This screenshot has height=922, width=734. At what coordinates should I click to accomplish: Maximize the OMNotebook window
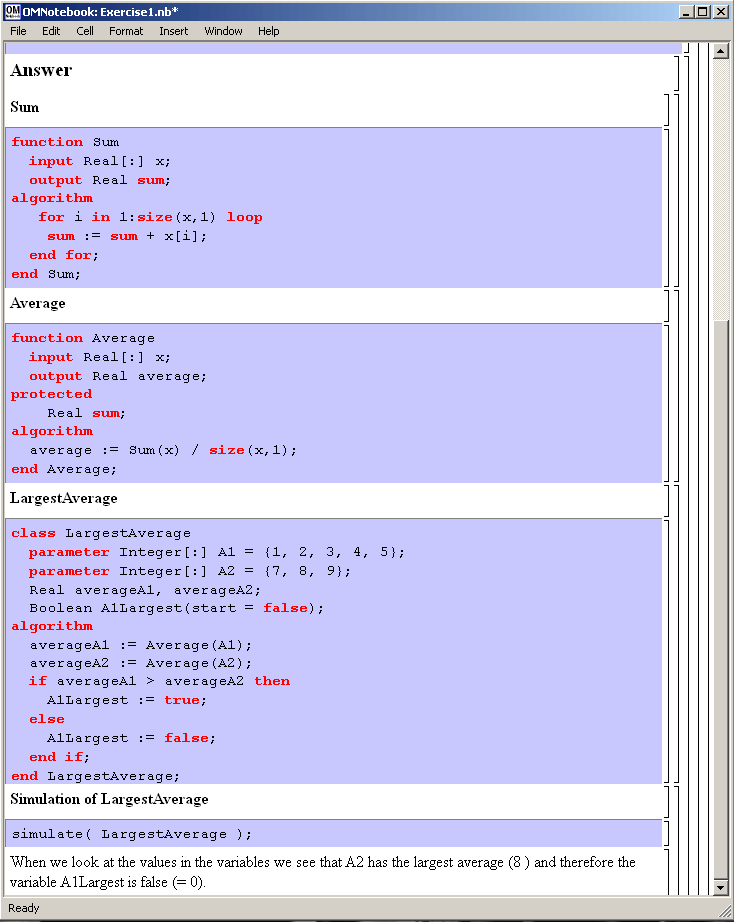click(x=704, y=11)
